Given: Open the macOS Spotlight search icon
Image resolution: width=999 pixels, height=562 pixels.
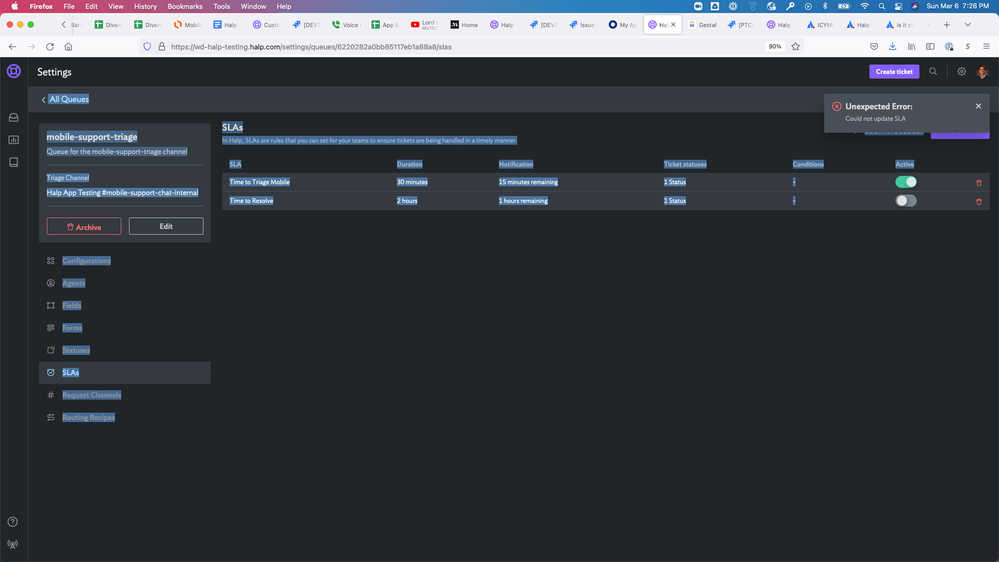Looking at the screenshot, I should [882, 6].
